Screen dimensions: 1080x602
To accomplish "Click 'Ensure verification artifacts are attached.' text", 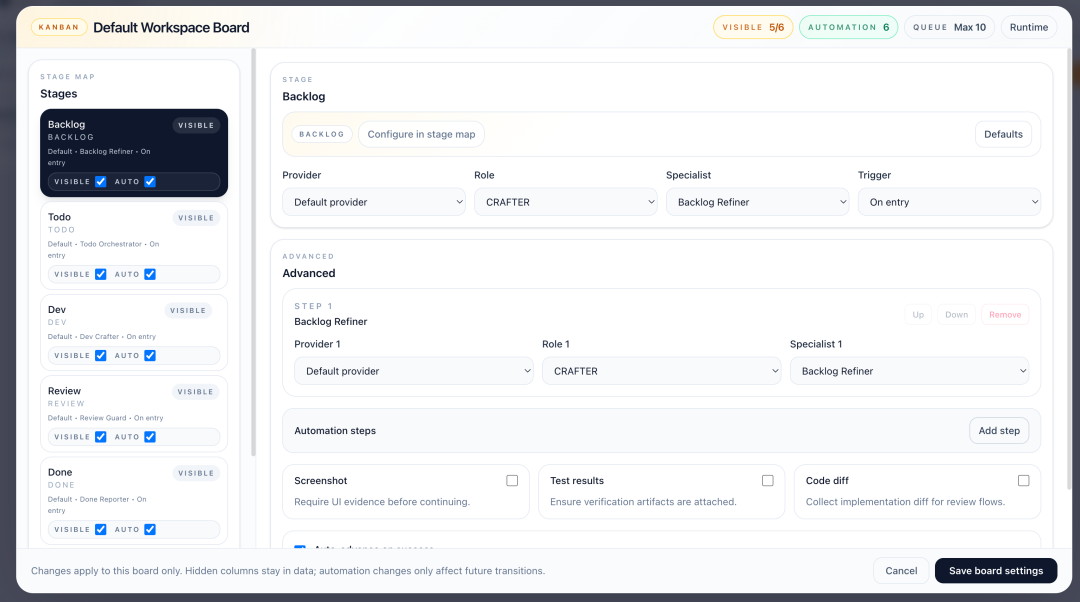I will [x=643, y=501].
